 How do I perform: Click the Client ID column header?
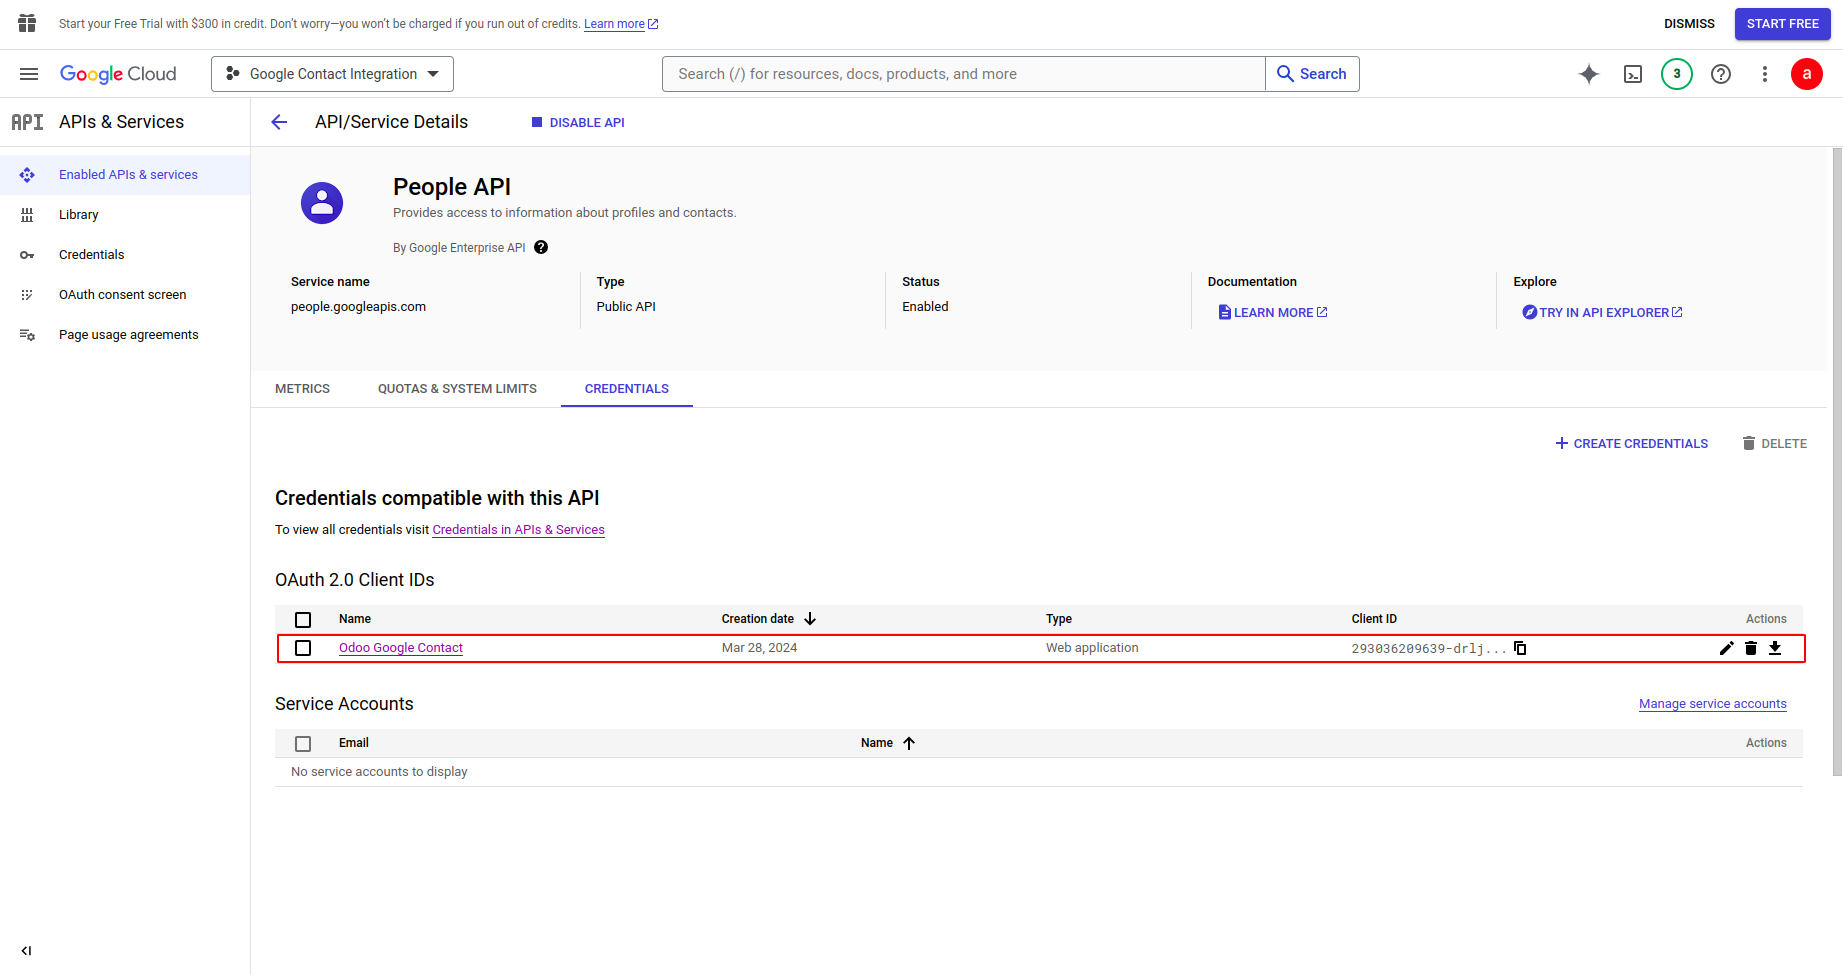[1374, 619]
